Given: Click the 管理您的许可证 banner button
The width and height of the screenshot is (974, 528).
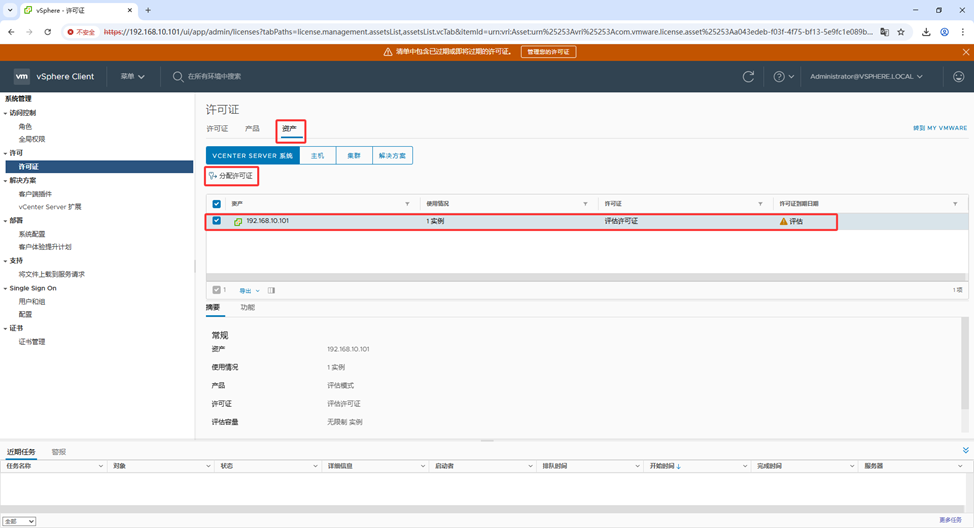Looking at the screenshot, I should point(548,52).
